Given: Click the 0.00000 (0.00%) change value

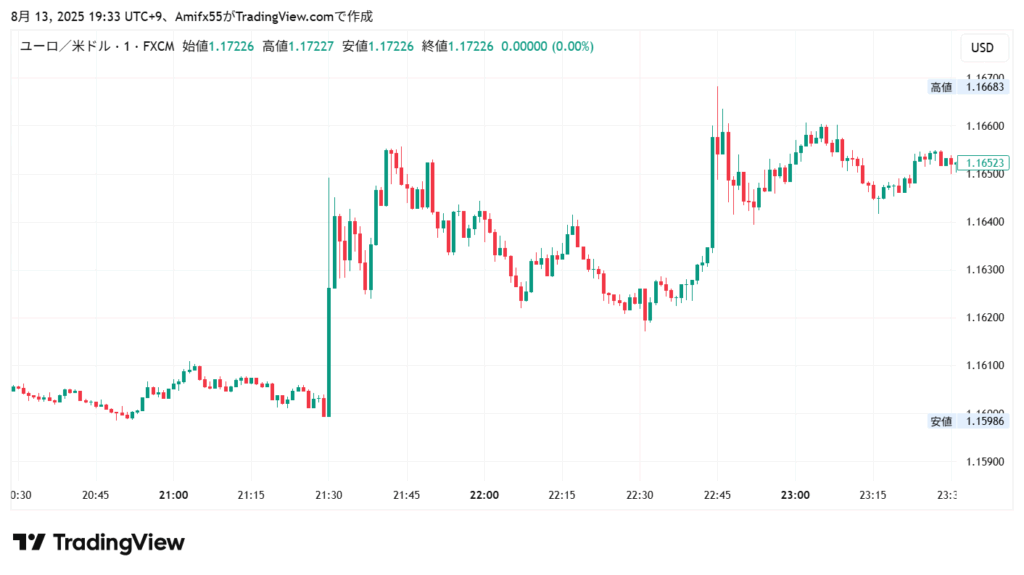Looking at the screenshot, I should pos(547,46).
